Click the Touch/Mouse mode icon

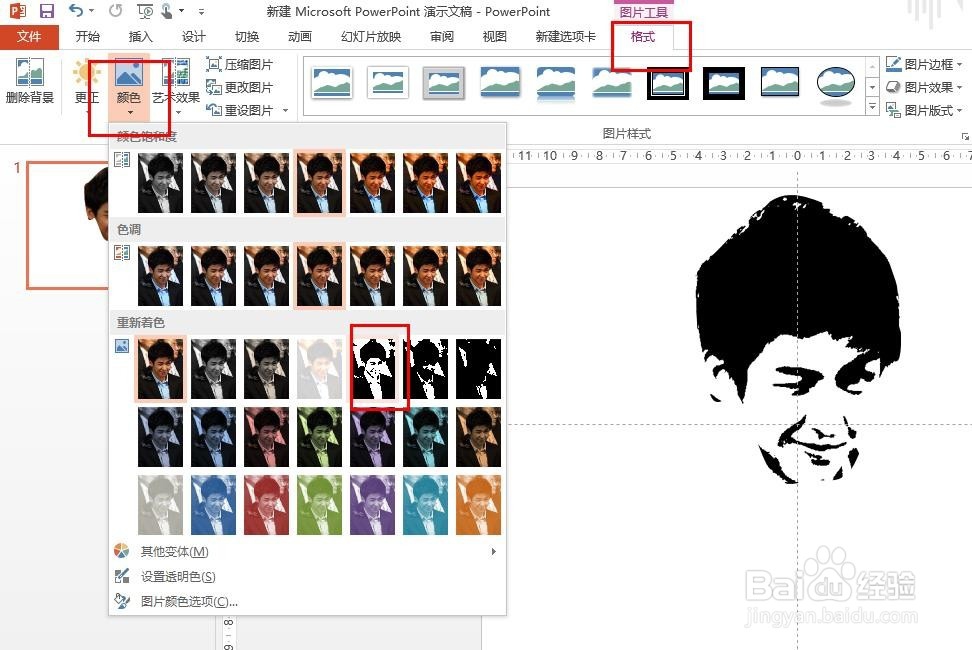pos(167,11)
